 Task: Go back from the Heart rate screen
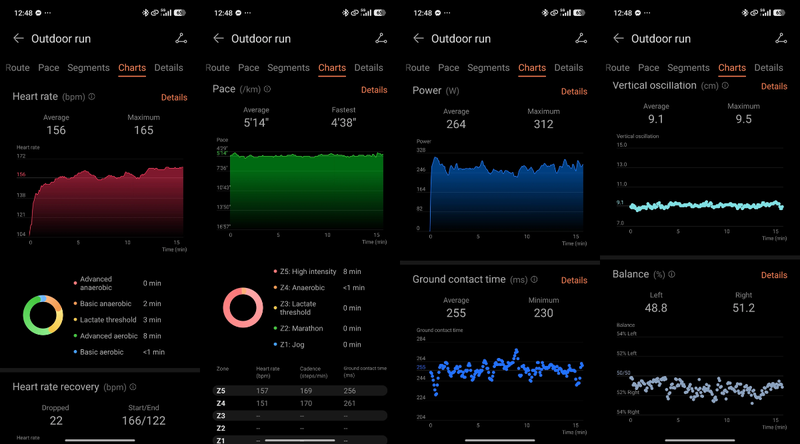(x=18, y=38)
